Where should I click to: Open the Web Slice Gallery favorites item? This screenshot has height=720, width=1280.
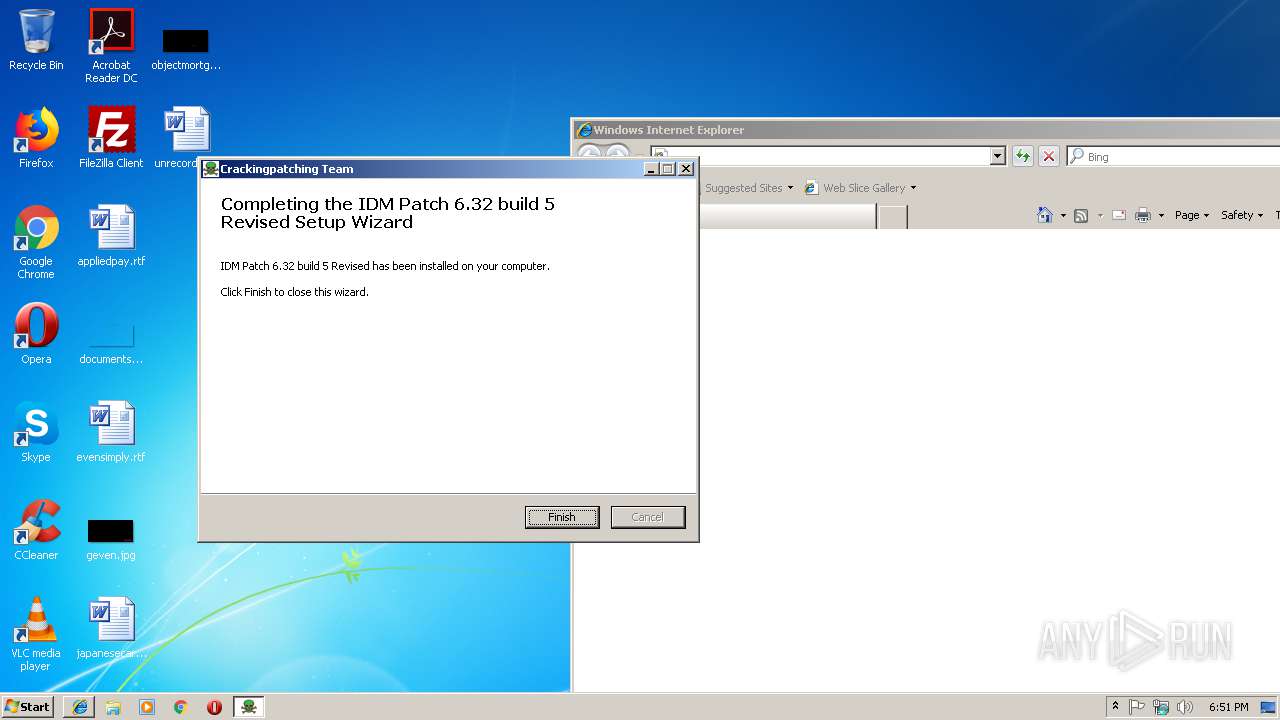click(860, 188)
